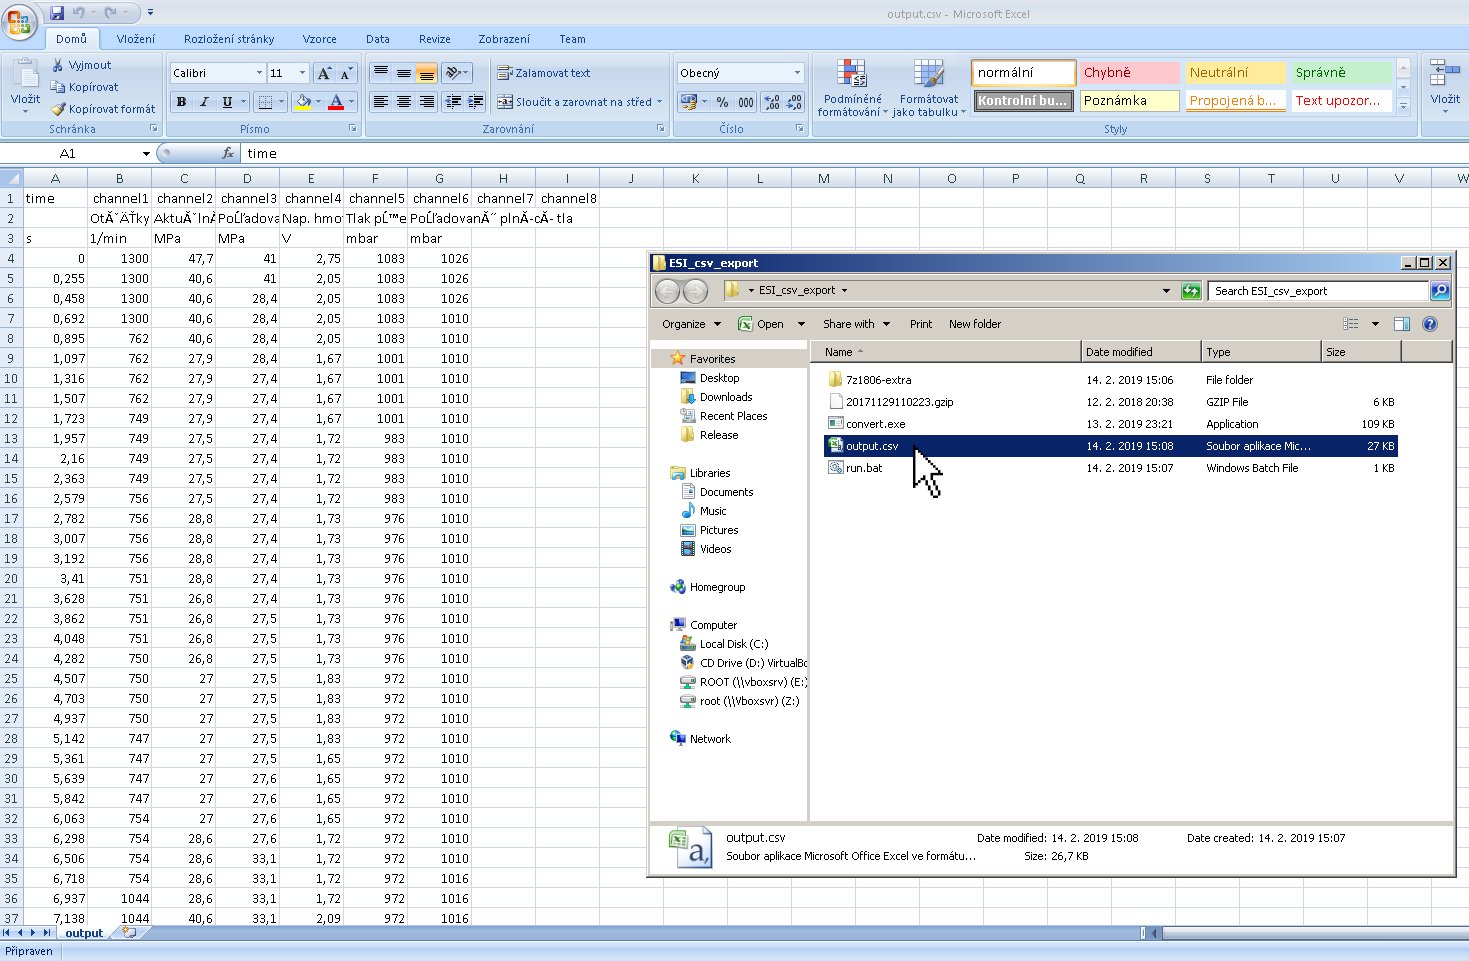The width and height of the screenshot is (1469, 961).
Task: Apply red font color
Action: coord(336,102)
